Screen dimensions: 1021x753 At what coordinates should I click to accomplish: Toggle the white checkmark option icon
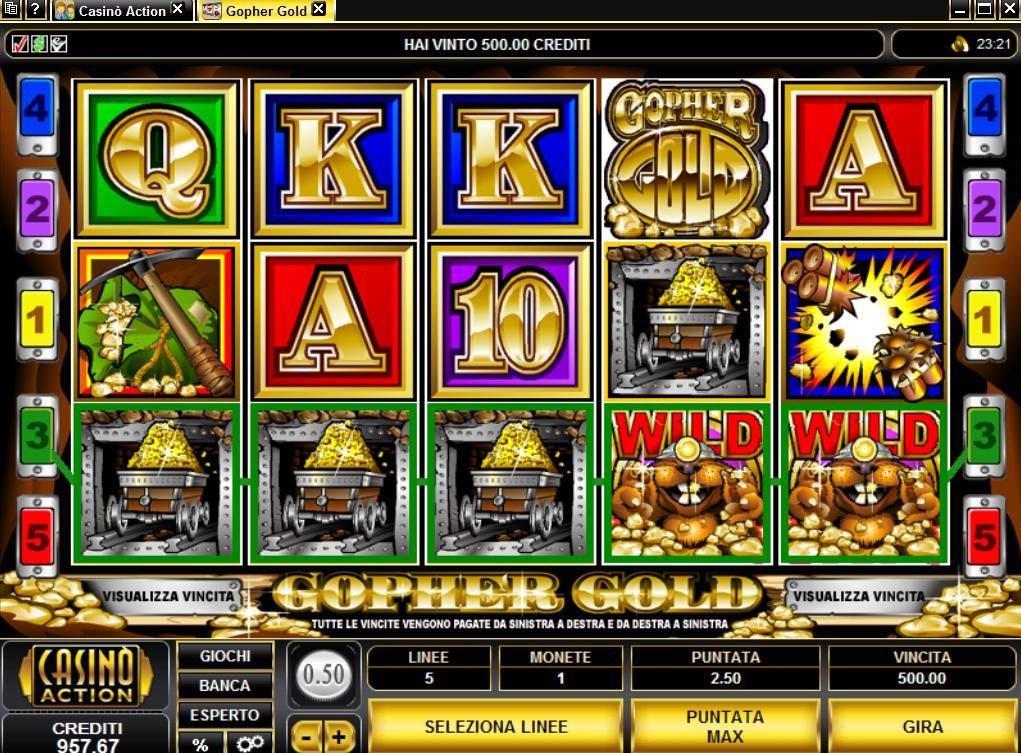point(59,44)
